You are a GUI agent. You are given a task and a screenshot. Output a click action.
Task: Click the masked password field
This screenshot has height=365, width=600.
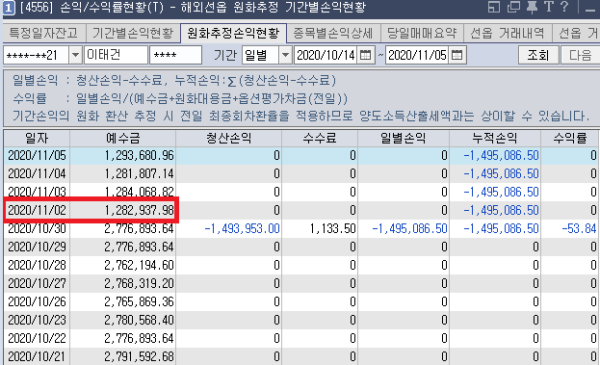click(x=176, y=55)
